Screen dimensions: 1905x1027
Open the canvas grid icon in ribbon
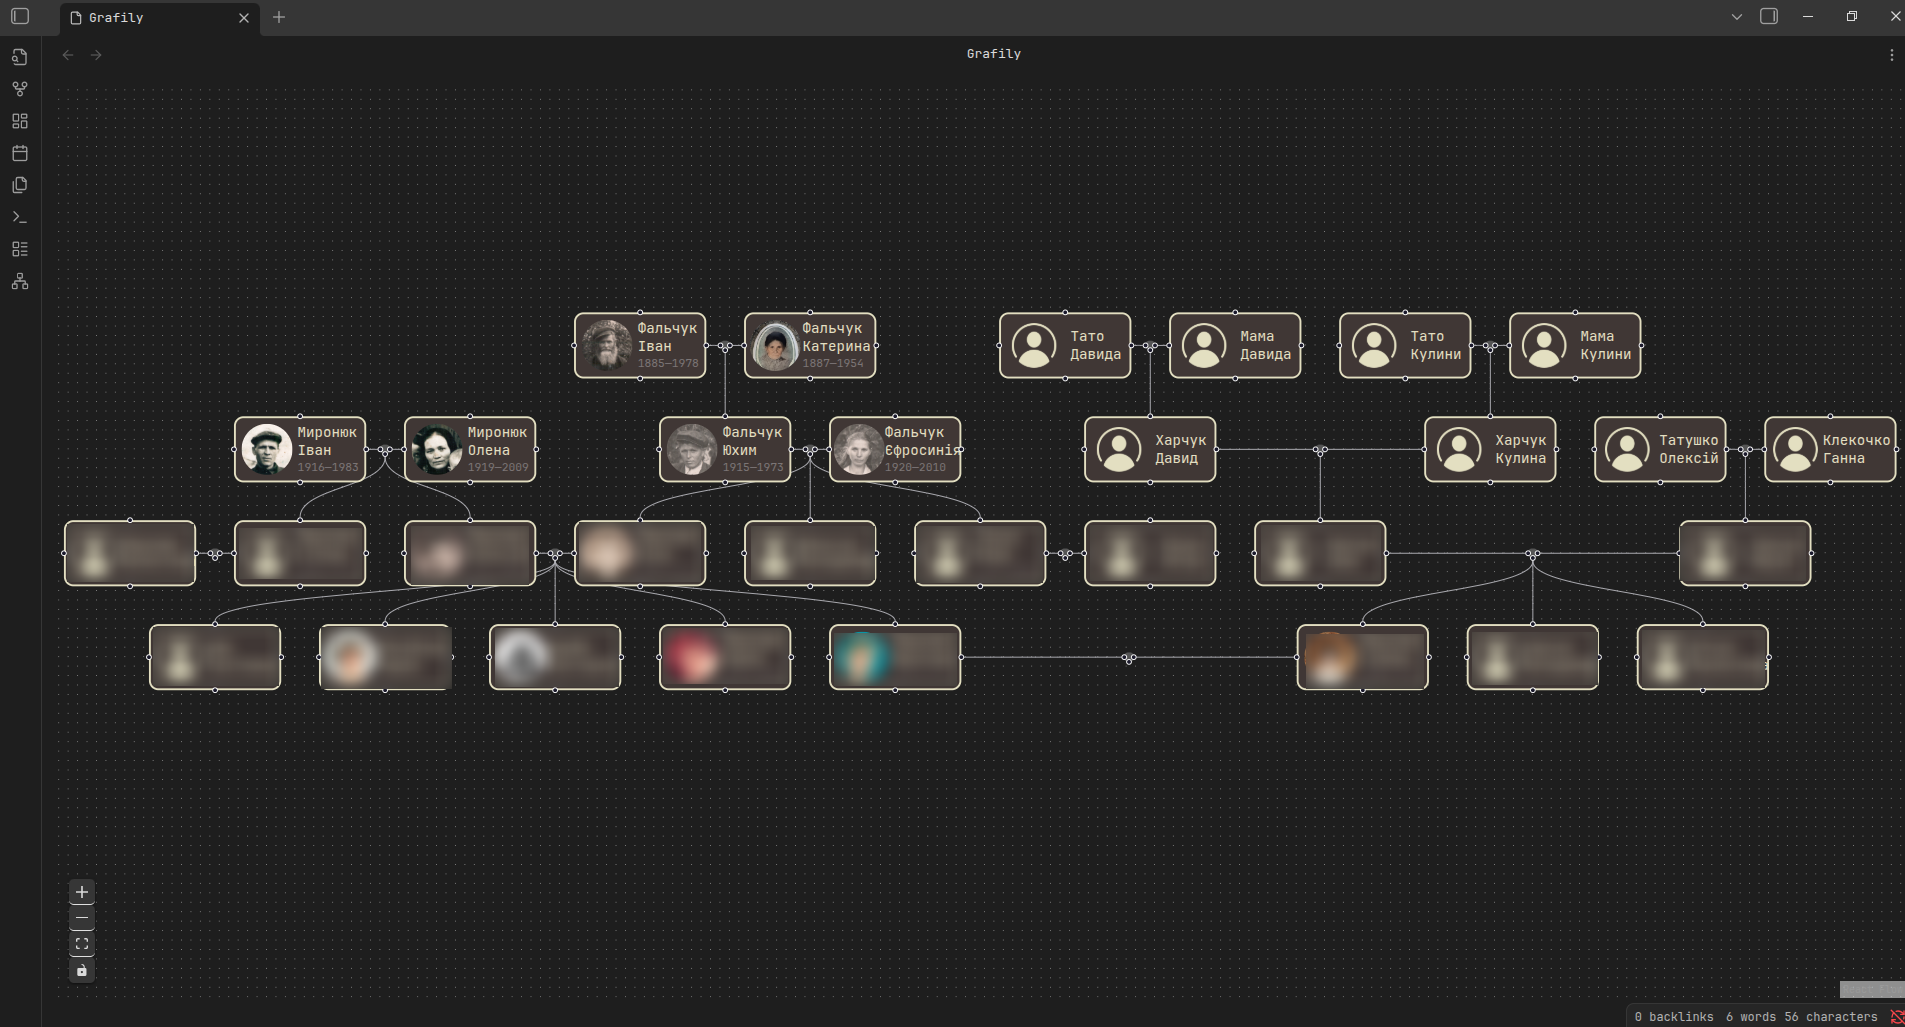point(19,121)
